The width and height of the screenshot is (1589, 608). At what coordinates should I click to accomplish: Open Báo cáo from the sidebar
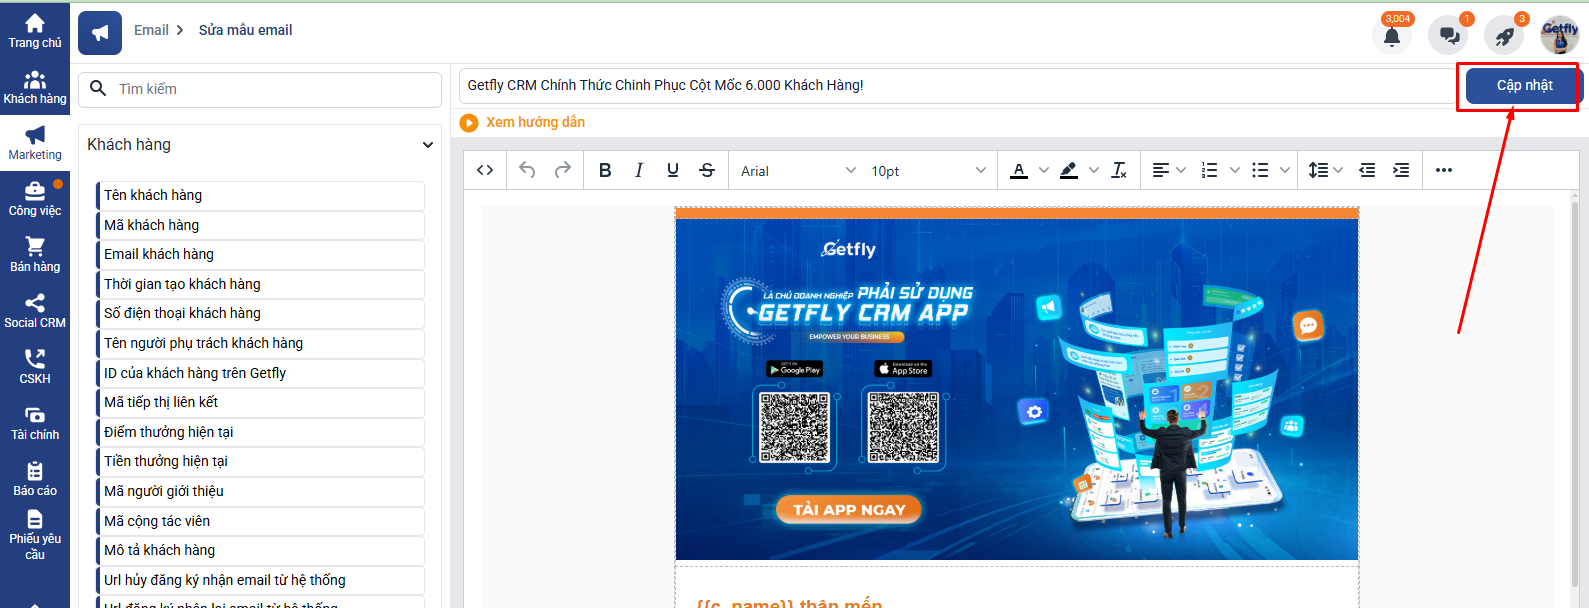[35, 479]
